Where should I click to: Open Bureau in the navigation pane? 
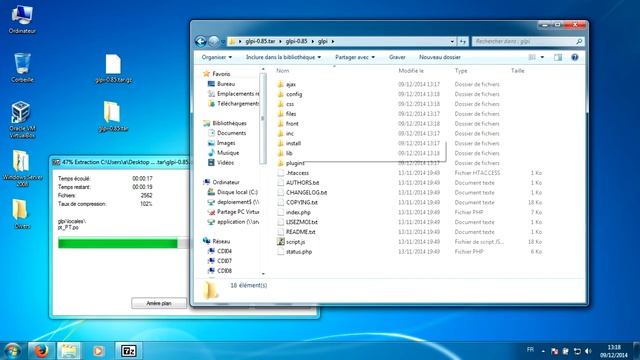(x=226, y=84)
